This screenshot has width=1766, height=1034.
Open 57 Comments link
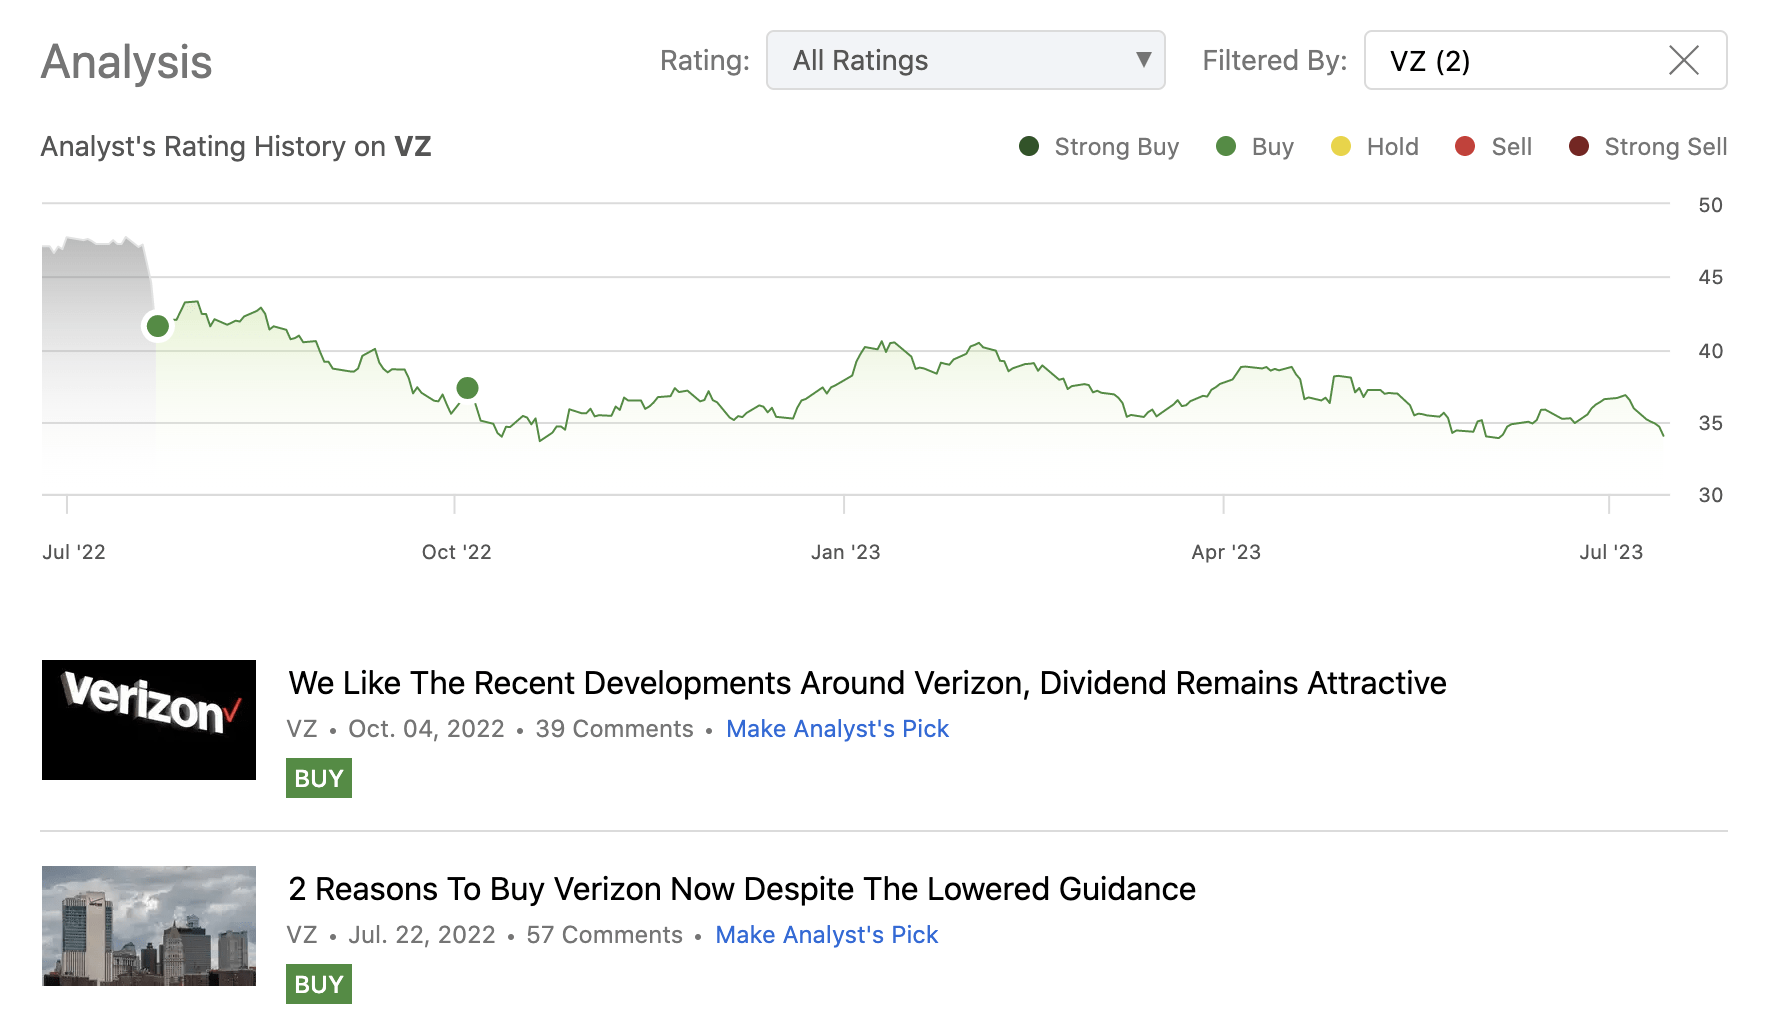point(604,935)
